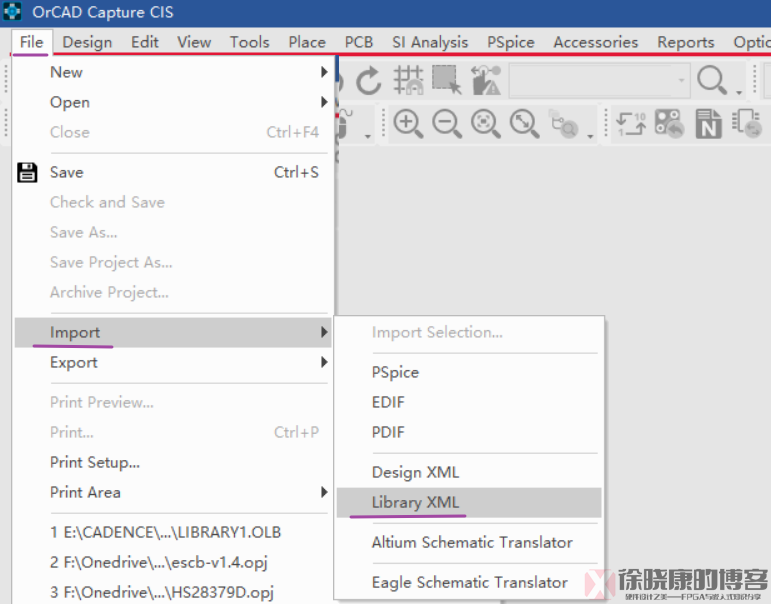Click the zoom in icon
This screenshot has height=604, width=771.
408,123
